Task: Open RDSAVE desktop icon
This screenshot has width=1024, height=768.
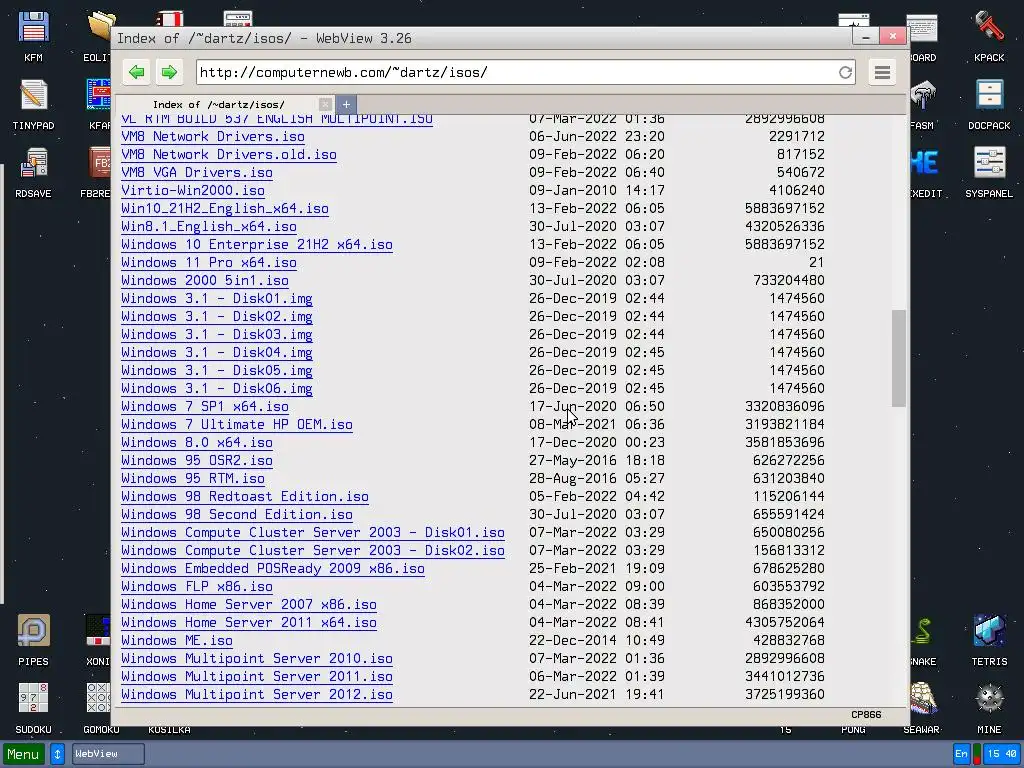Action: coord(33,172)
